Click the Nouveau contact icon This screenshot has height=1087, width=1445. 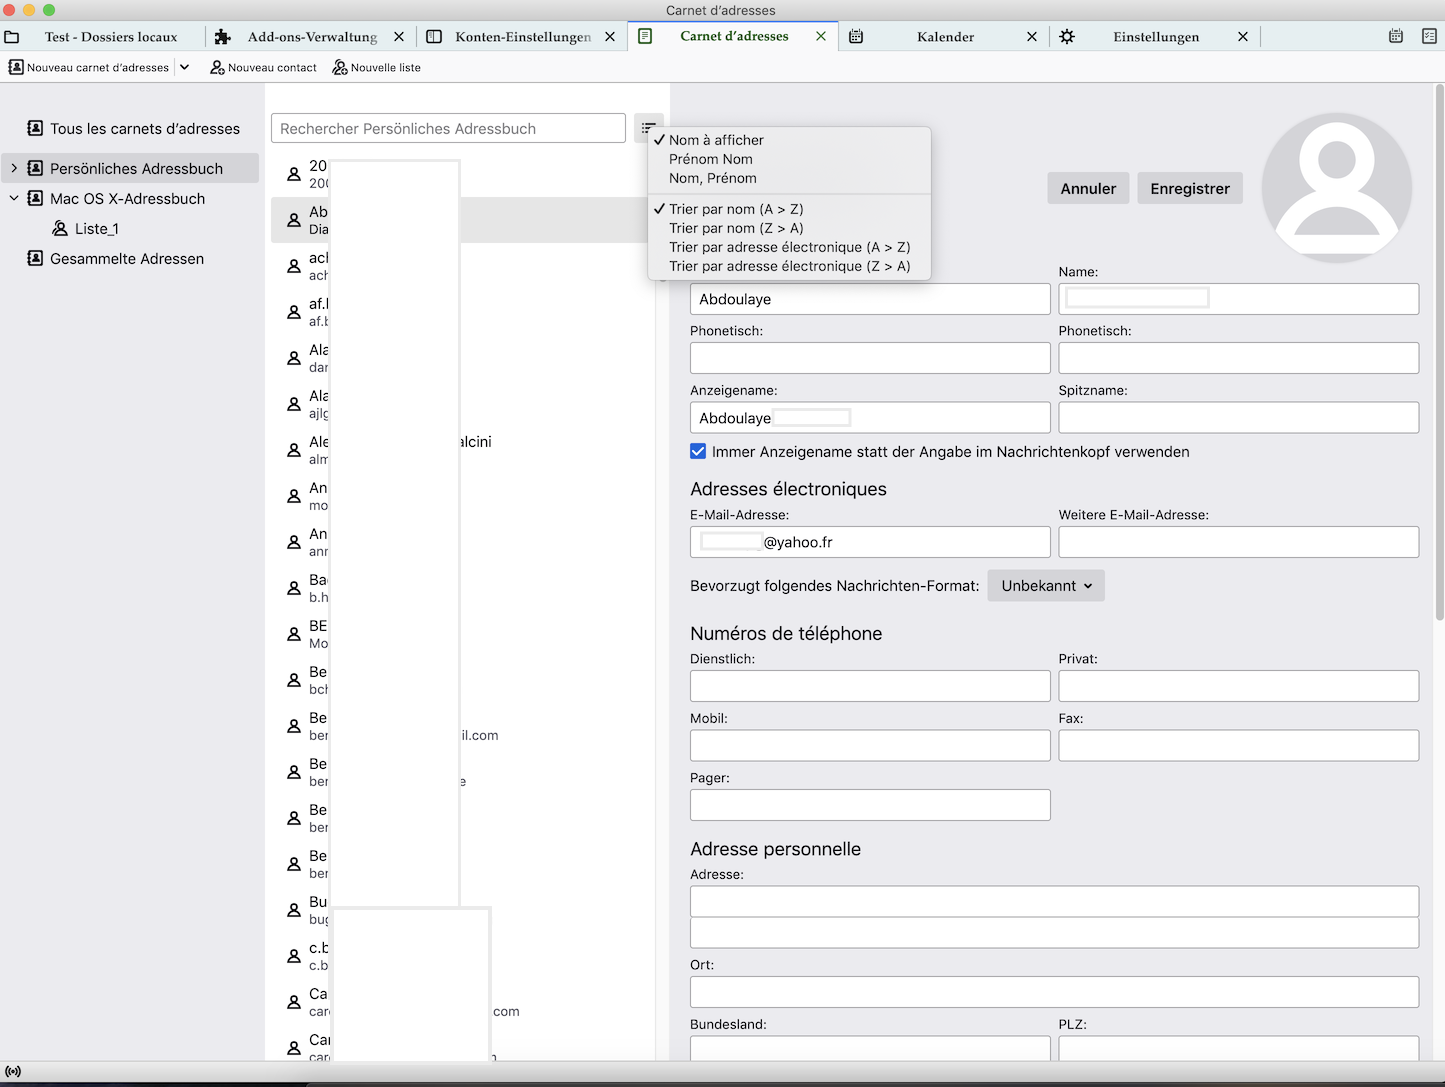(x=217, y=68)
